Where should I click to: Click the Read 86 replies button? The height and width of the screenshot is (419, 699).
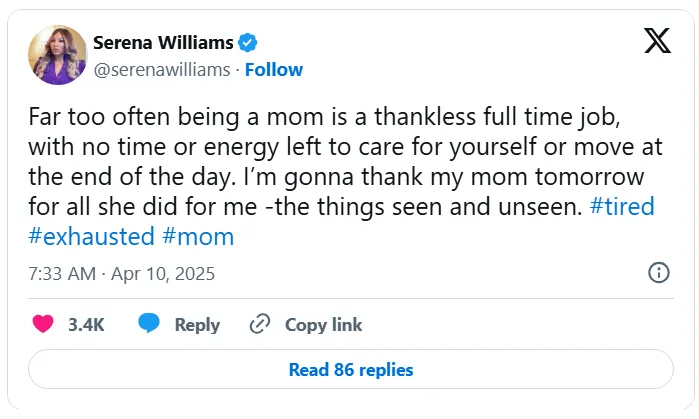(x=351, y=370)
